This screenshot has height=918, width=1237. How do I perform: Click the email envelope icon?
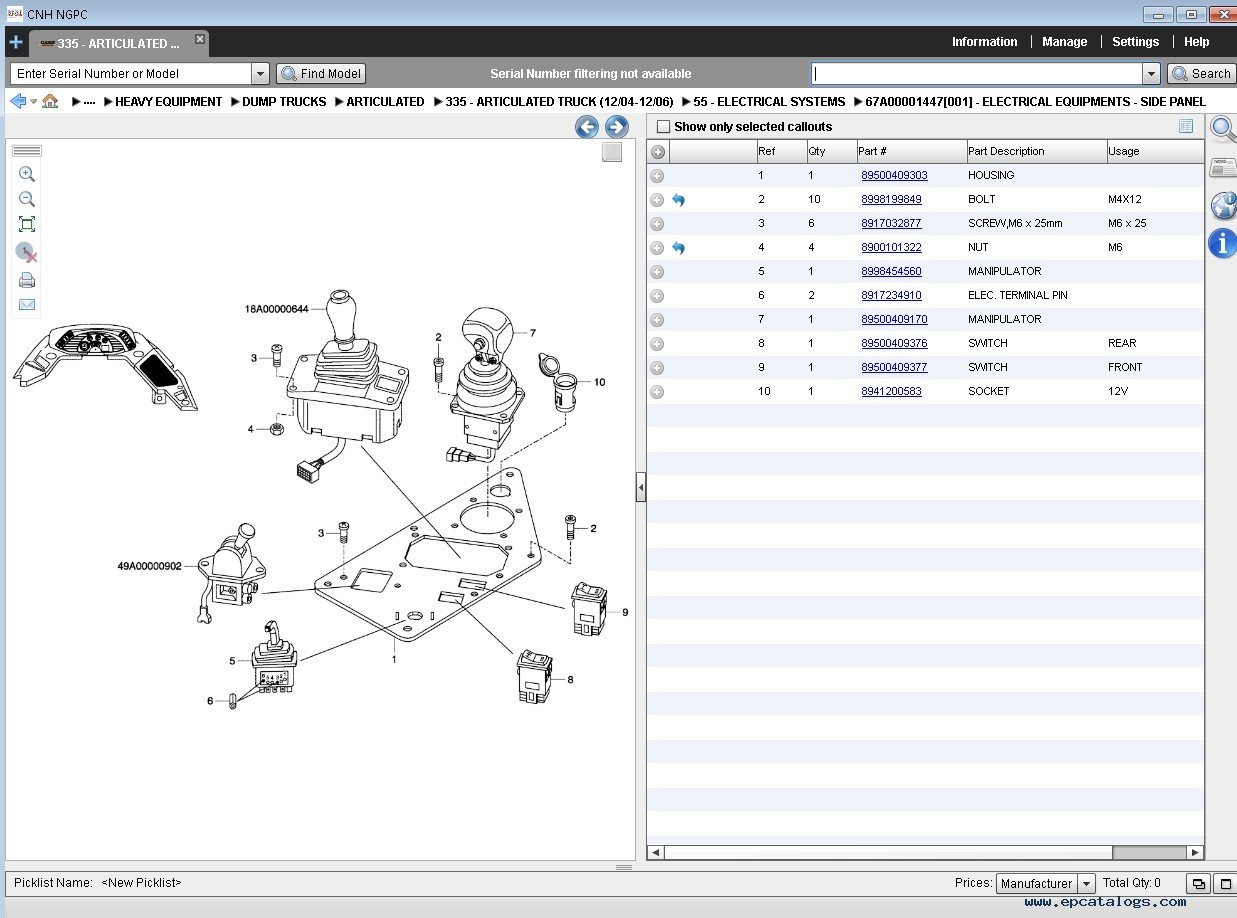(27, 305)
